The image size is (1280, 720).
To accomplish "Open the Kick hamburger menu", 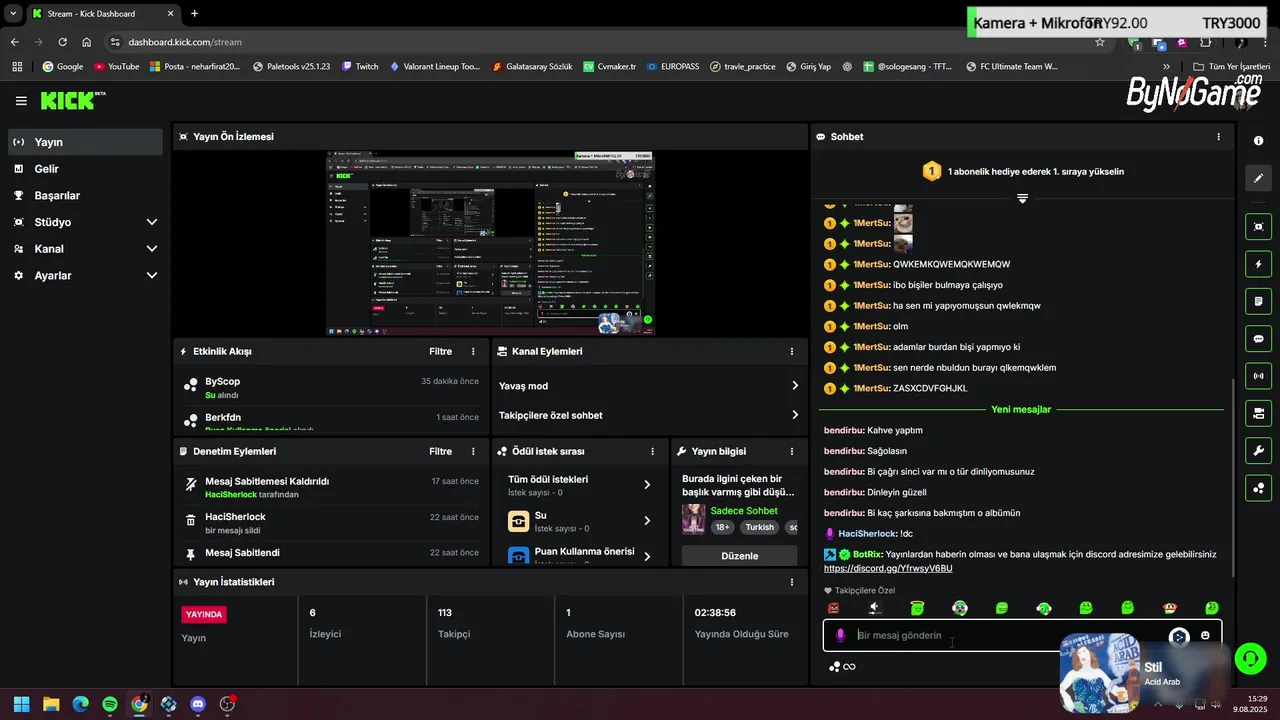I will pos(21,101).
